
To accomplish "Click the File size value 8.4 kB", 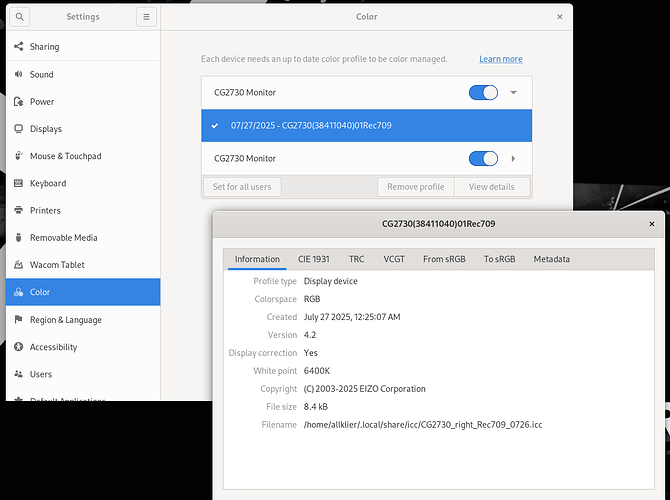I will click(x=316, y=407).
